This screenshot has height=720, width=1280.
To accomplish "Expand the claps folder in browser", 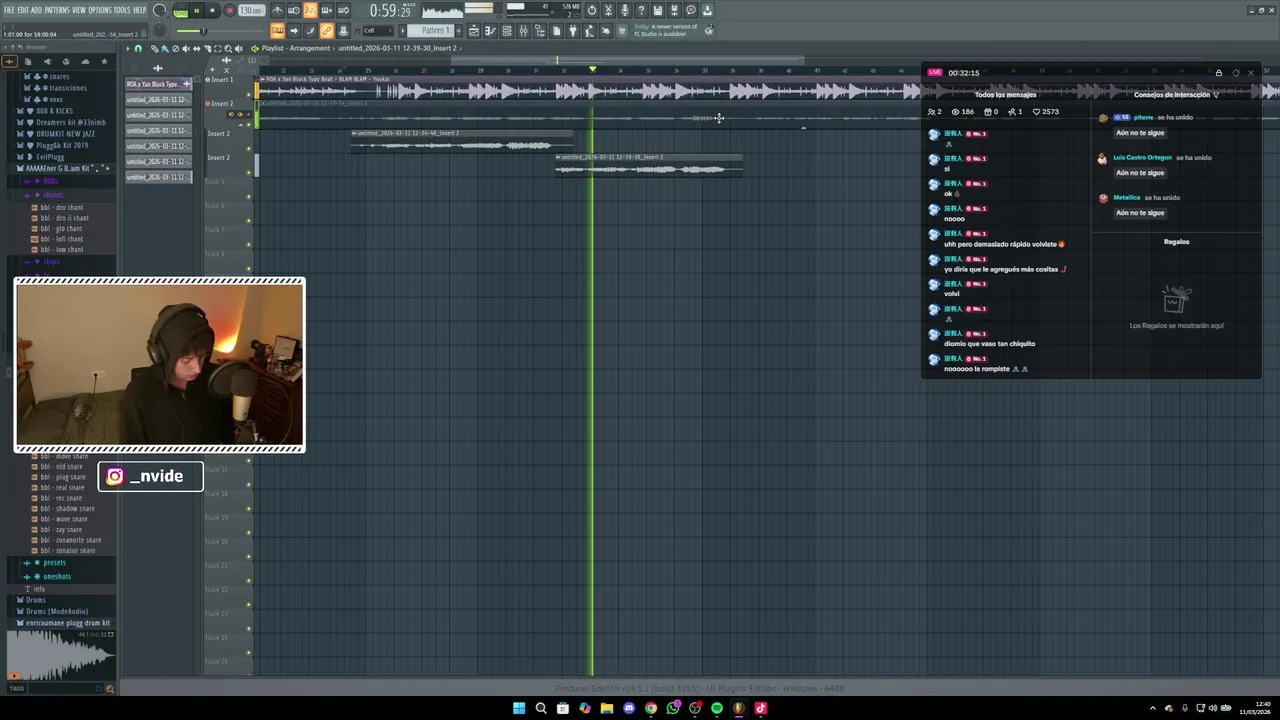I will (x=52, y=261).
